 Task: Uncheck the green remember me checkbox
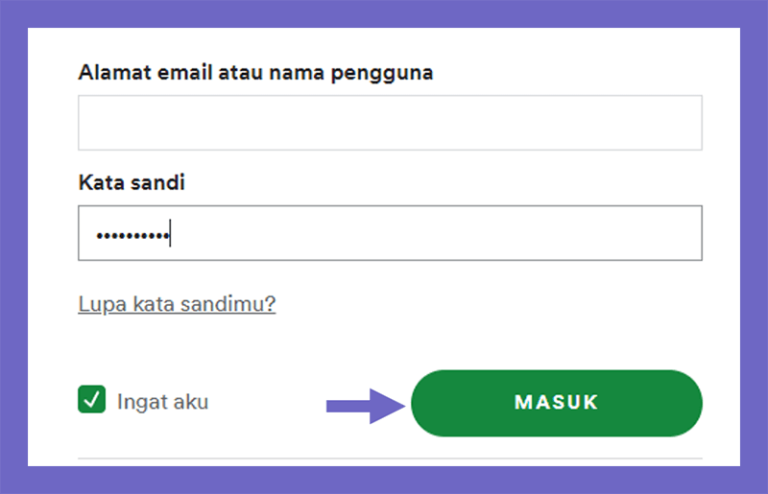click(92, 400)
